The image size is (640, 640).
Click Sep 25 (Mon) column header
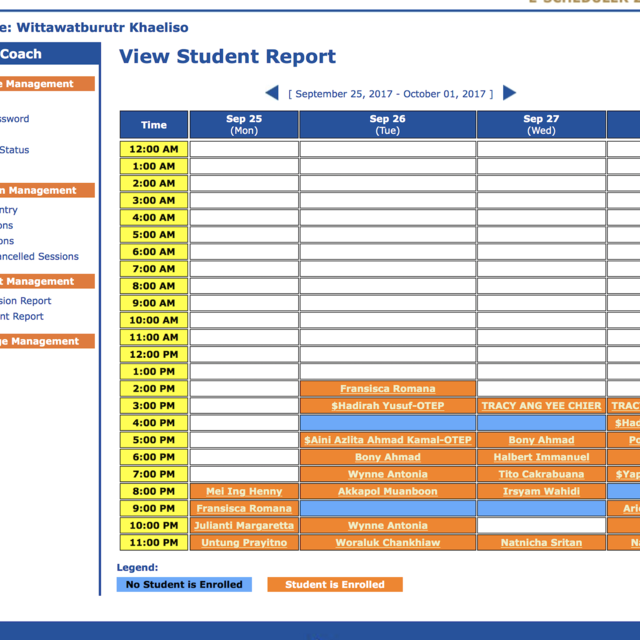point(244,124)
